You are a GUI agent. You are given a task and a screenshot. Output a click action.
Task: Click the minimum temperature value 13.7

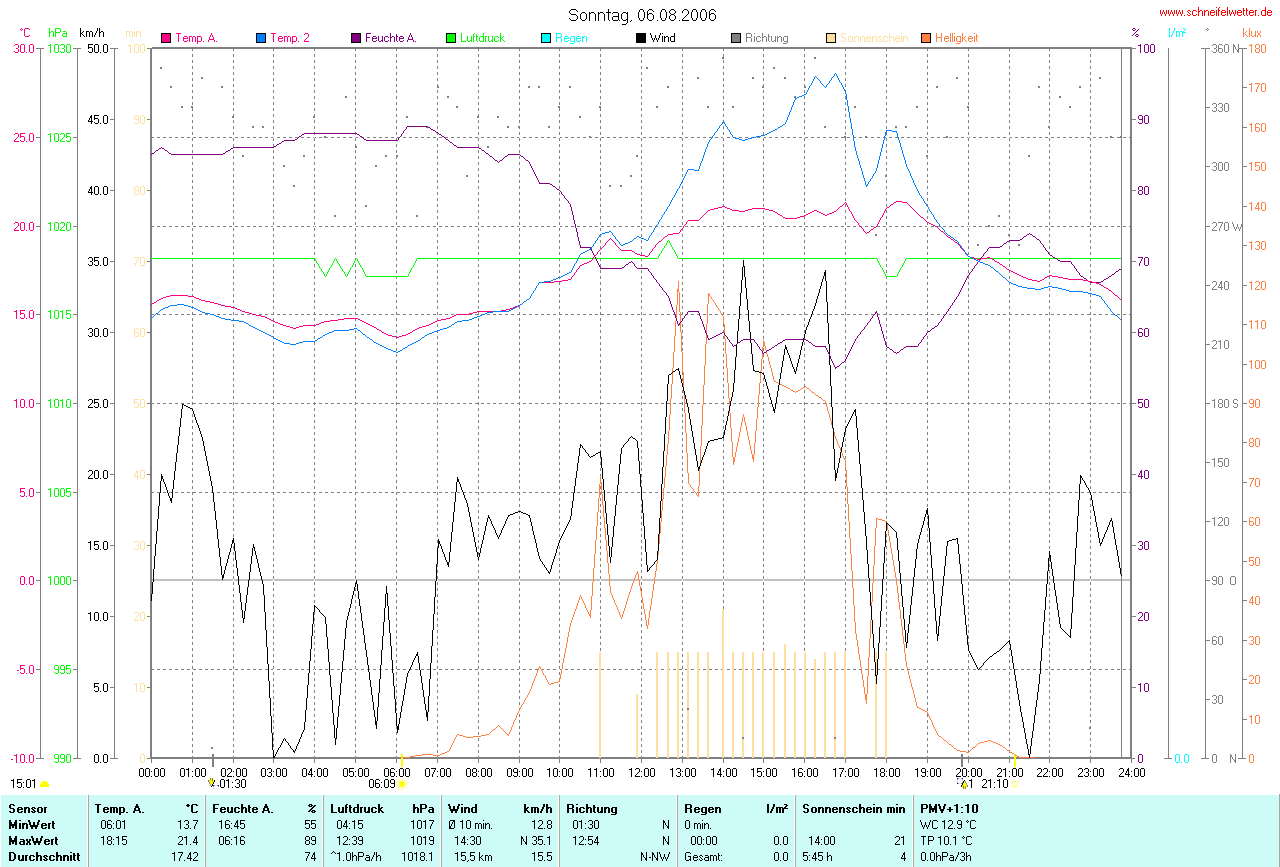(x=187, y=825)
